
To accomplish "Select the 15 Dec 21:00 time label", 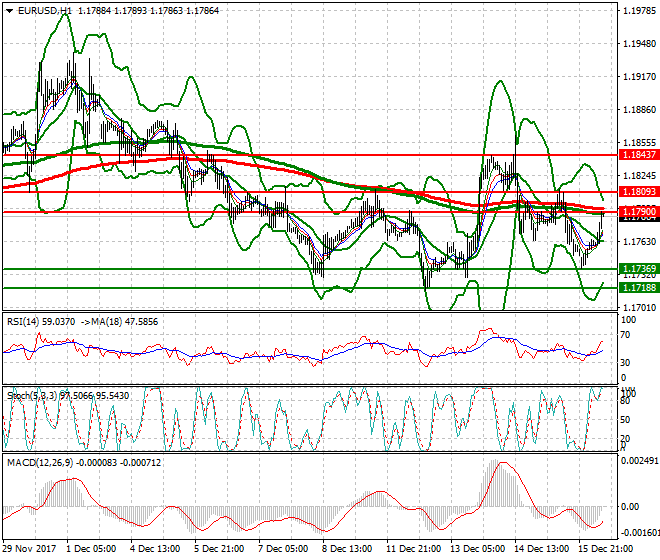I will click(x=606, y=549).
